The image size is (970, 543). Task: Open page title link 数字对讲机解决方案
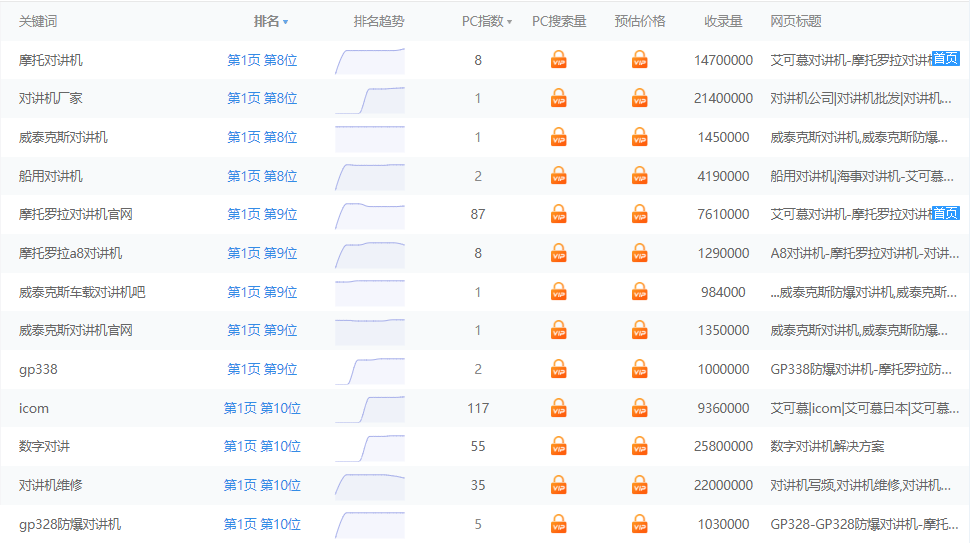[827, 446]
